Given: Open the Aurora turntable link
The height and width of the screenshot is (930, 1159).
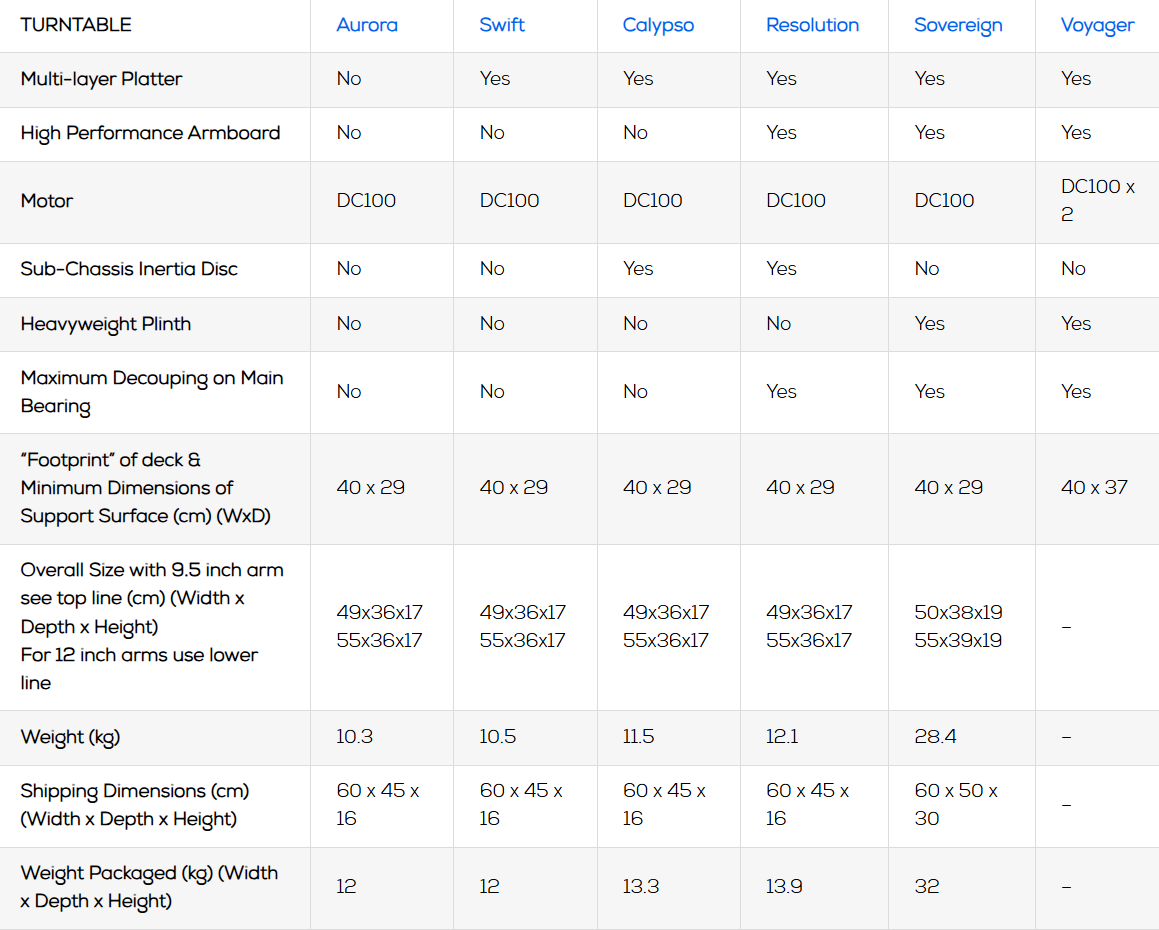Looking at the screenshot, I should (x=367, y=25).
